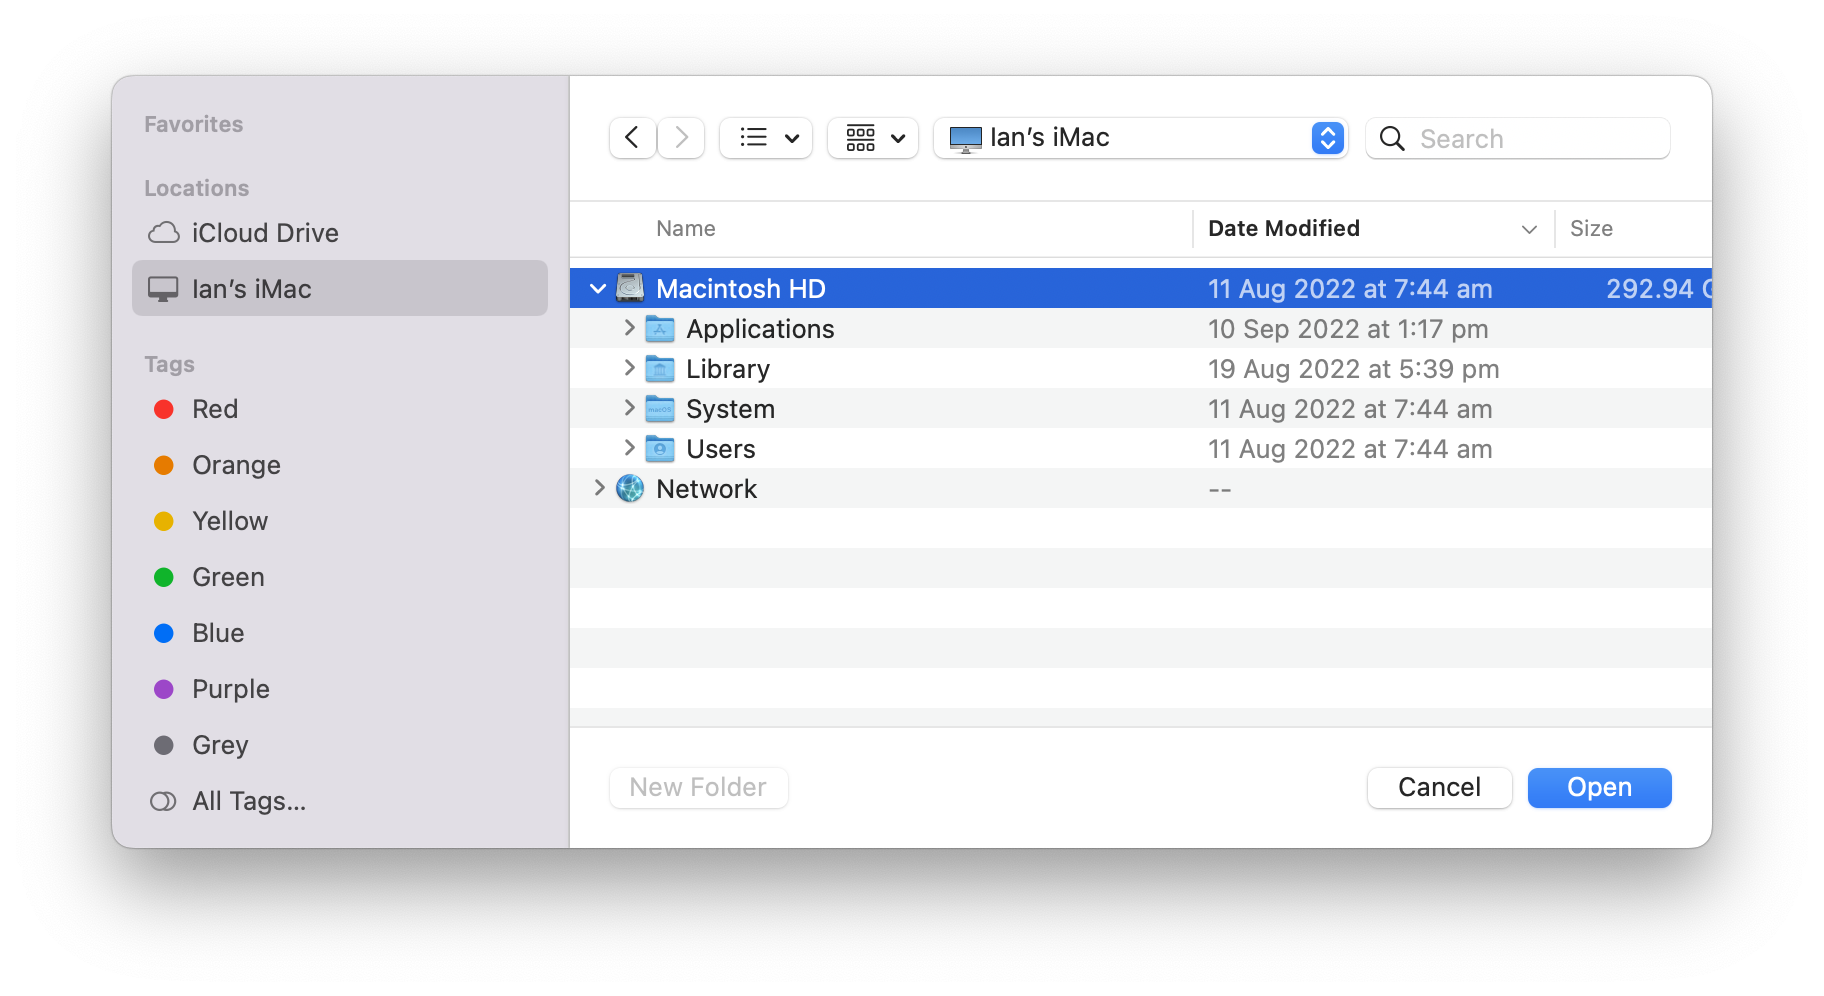Select Ian's iMac in the sidebar
Screen dimensions: 1824x996
[340, 289]
